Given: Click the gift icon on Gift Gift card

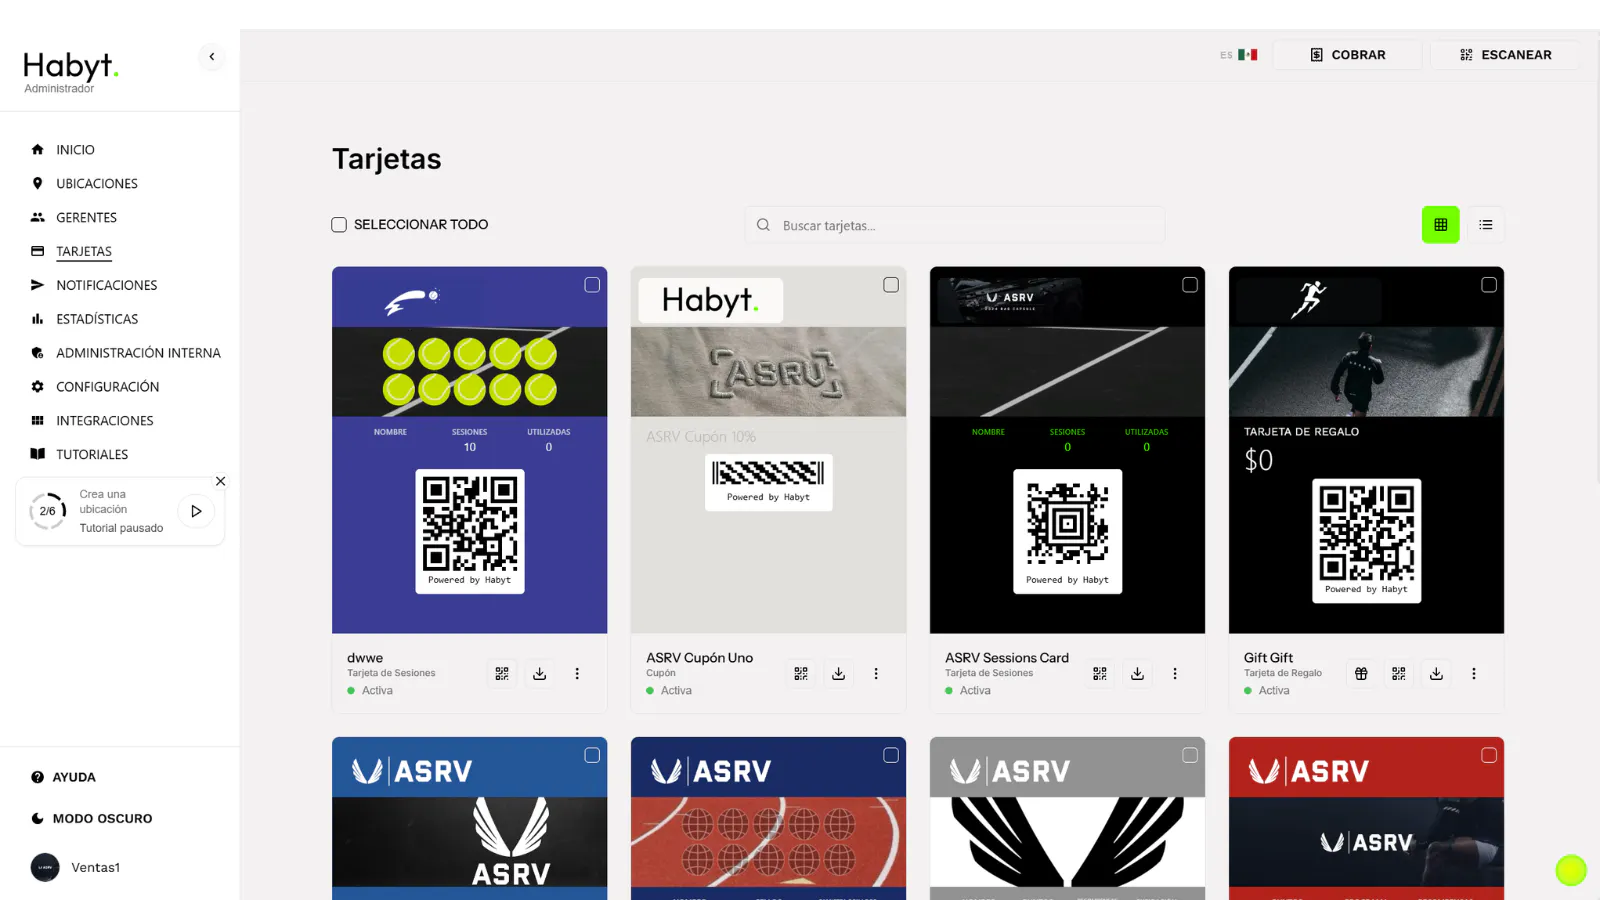Looking at the screenshot, I should 1361,674.
